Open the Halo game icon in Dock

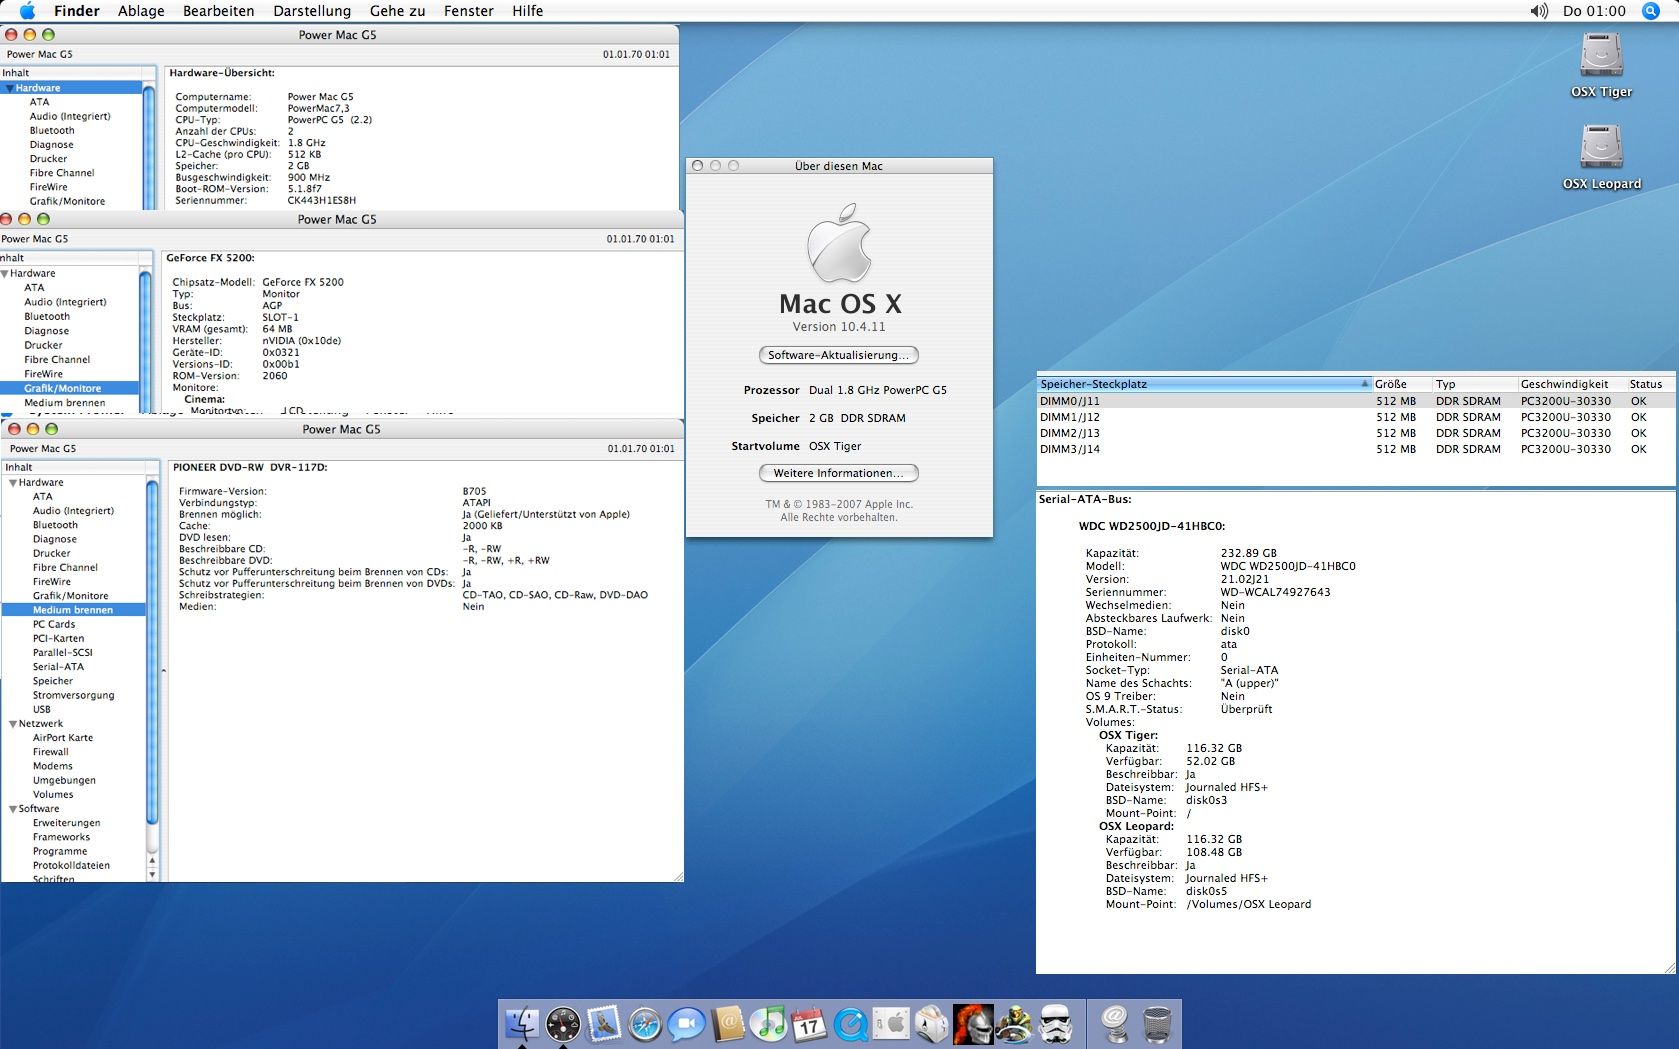(1014, 1023)
